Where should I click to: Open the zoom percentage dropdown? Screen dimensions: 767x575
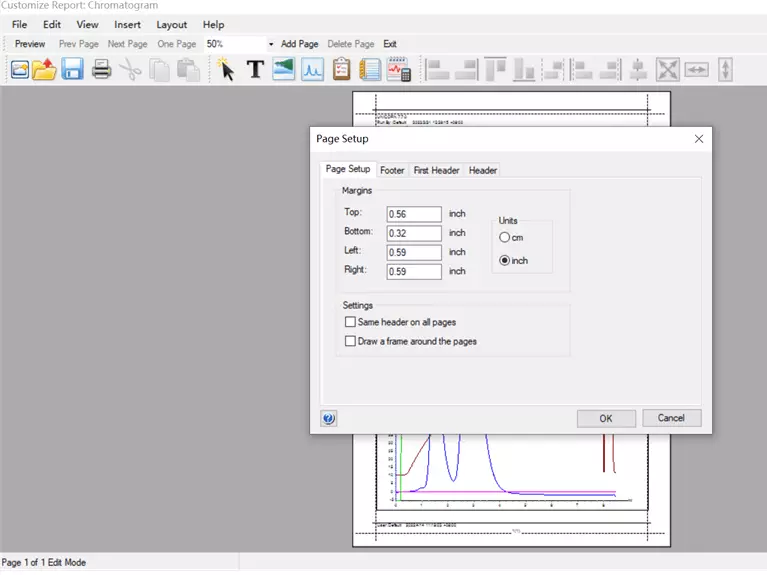coord(270,44)
